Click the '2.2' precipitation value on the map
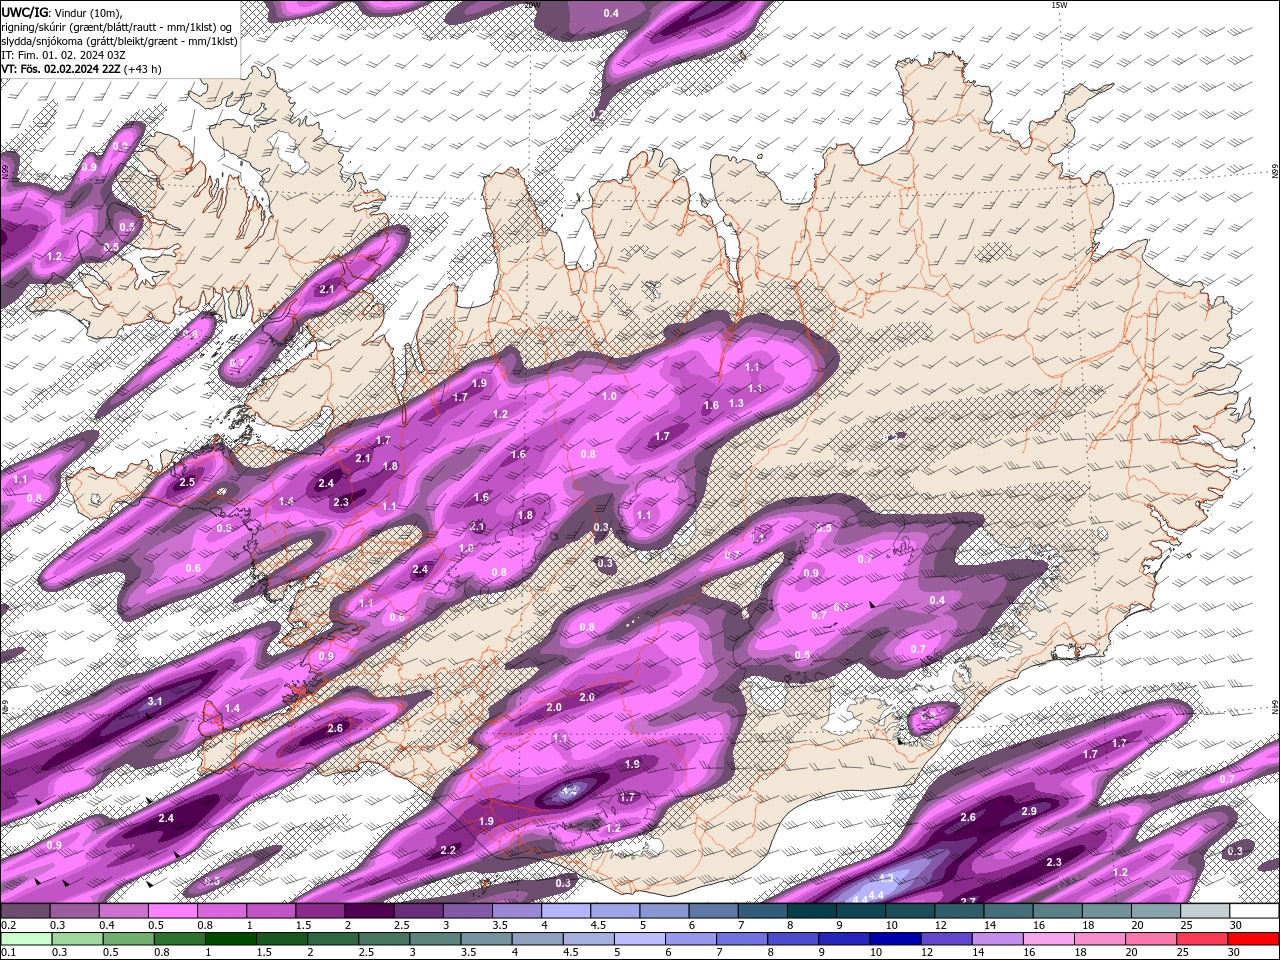The width and height of the screenshot is (1280, 960). click(448, 850)
